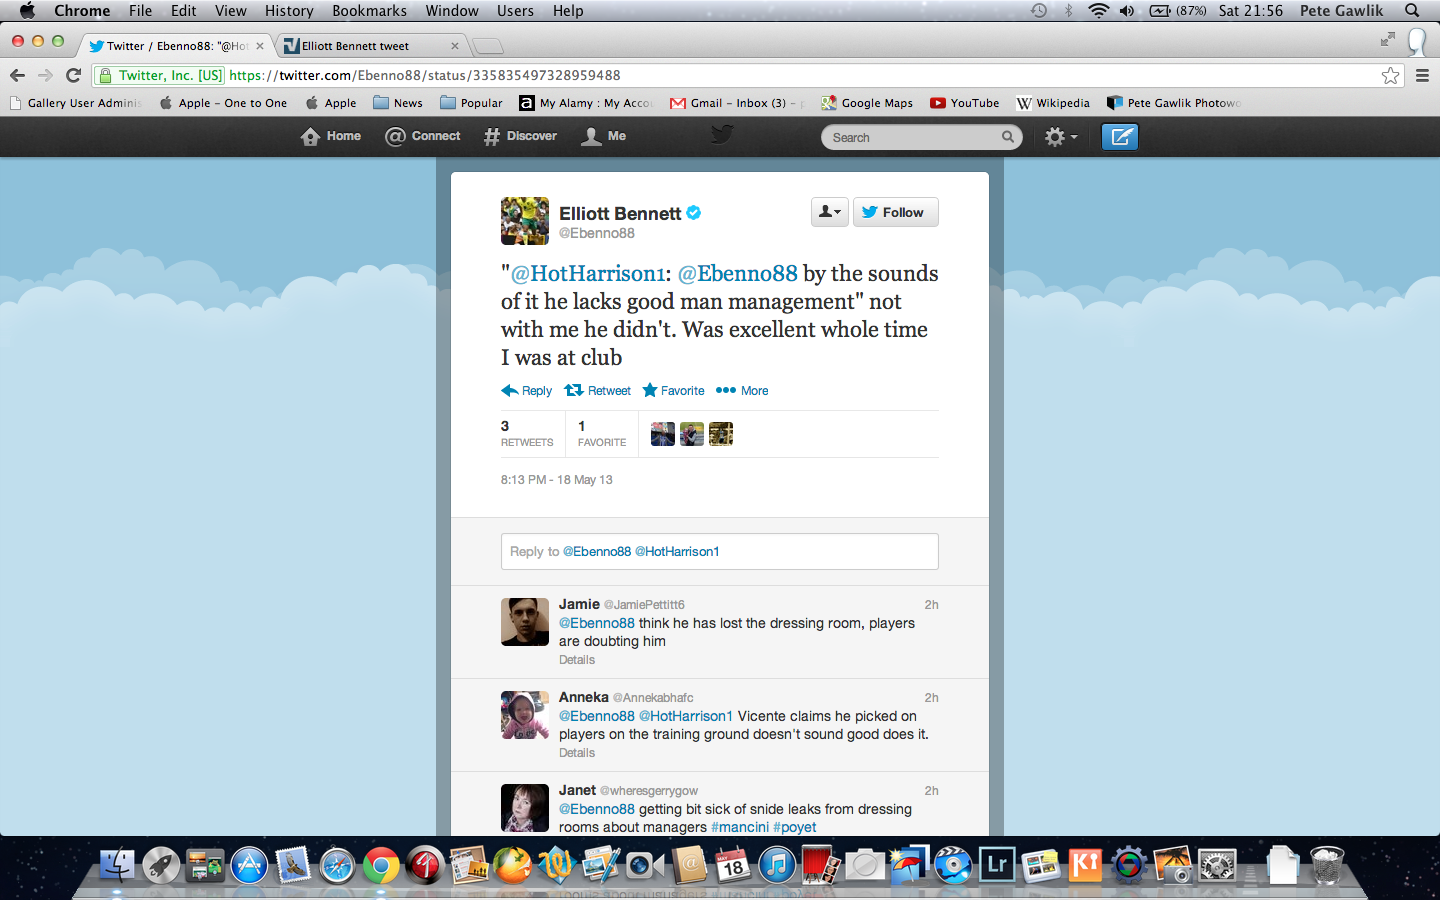Image resolution: width=1440 pixels, height=900 pixels.
Task: Open the More options under the tweet
Action: tap(742, 390)
